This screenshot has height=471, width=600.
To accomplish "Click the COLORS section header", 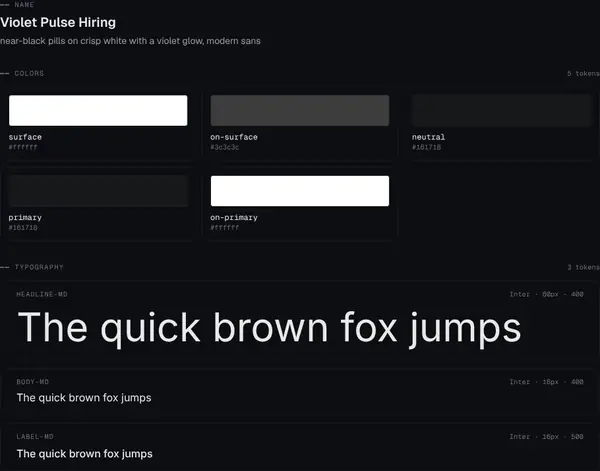I will click(x=29, y=73).
